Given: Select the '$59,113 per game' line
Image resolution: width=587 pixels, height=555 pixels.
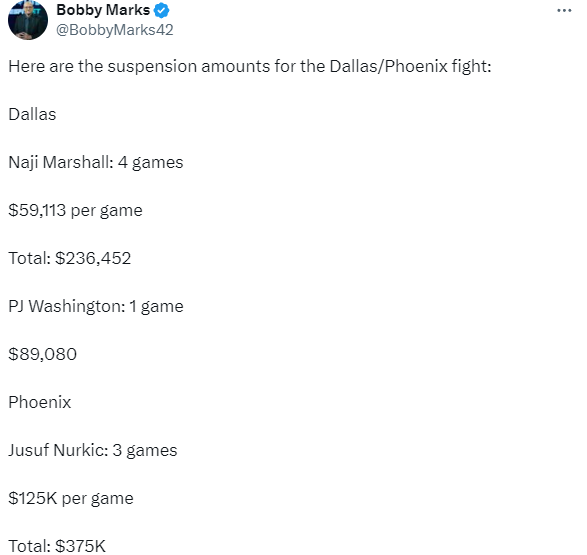Looking at the screenshot, I should (x=75, y=210).
